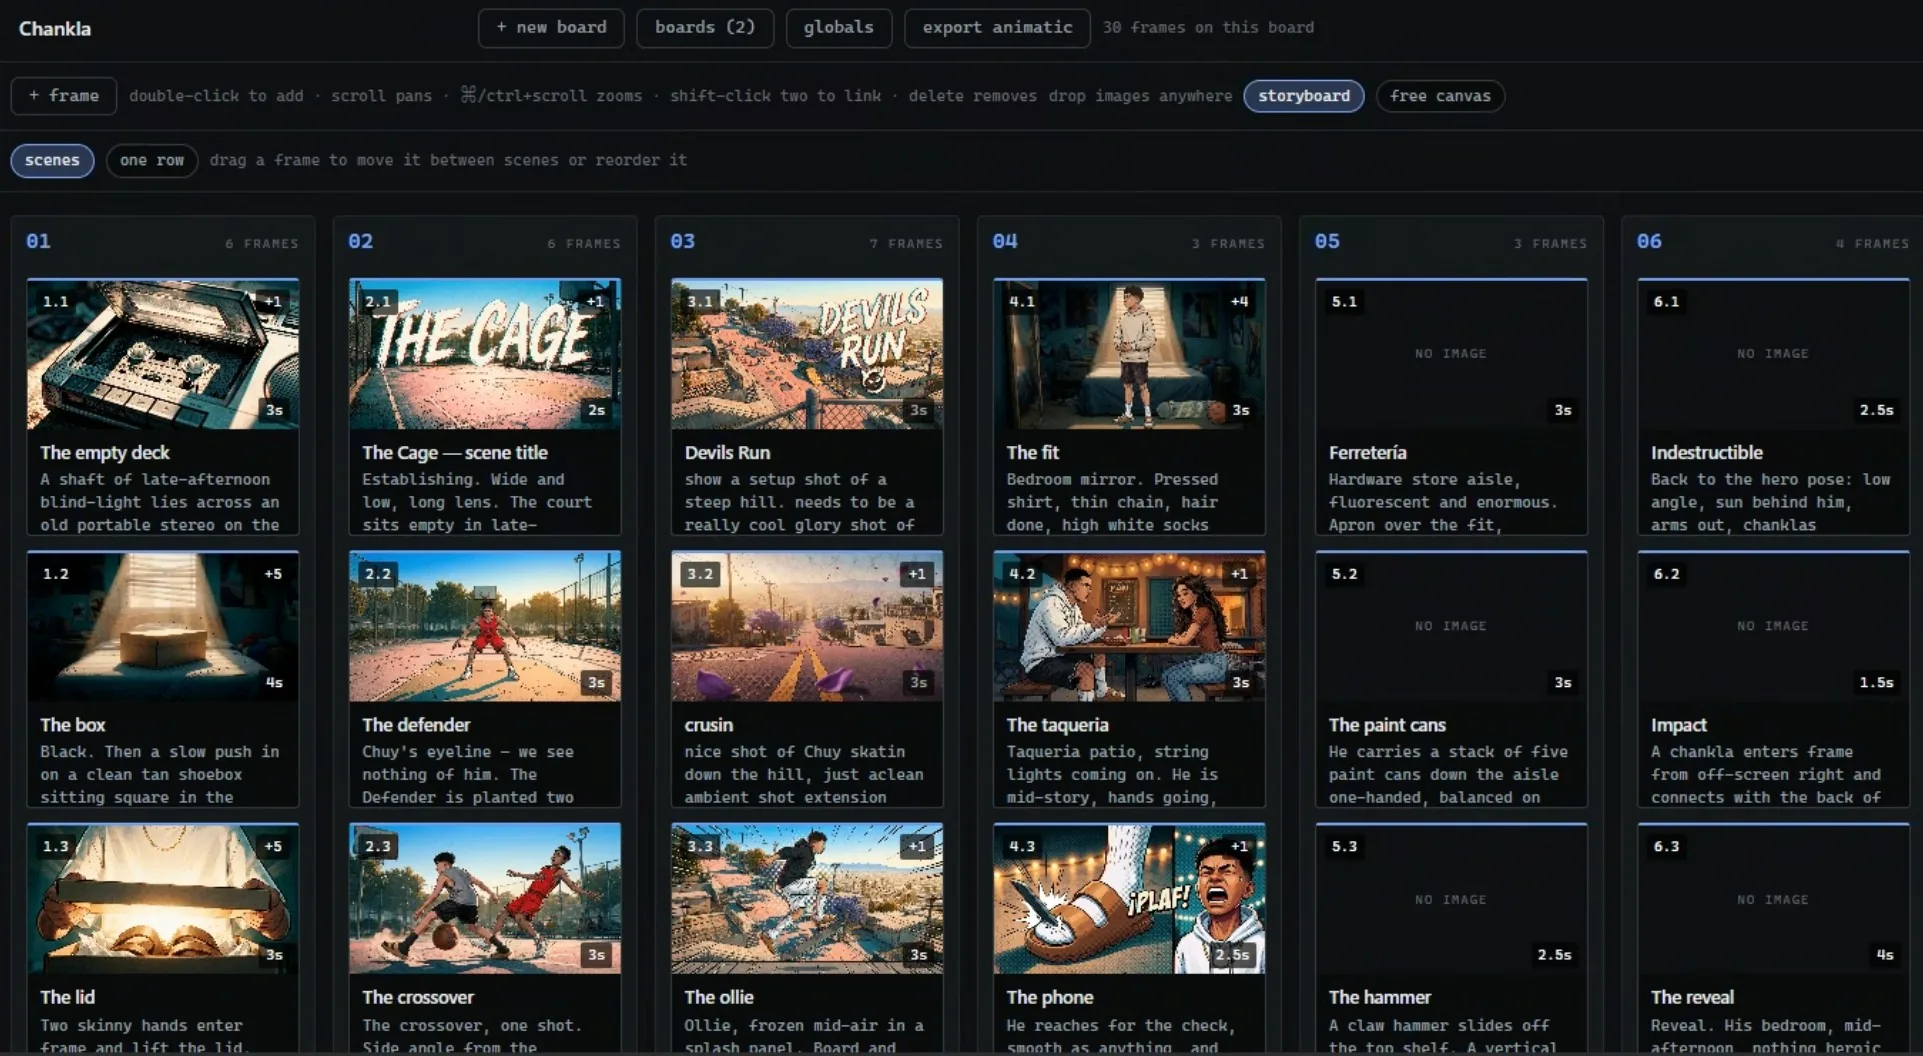This screenshot has height=1056, width=1923.
Task: Click the scene 03 header number
Action: (682, 241)
